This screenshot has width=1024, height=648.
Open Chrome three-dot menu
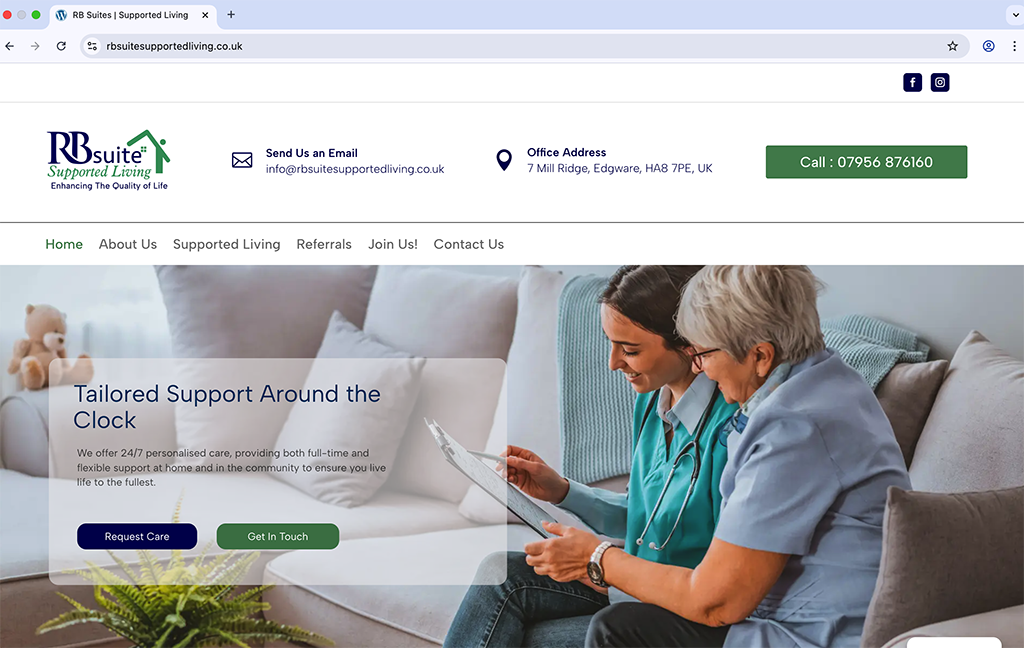[1014, 46]
